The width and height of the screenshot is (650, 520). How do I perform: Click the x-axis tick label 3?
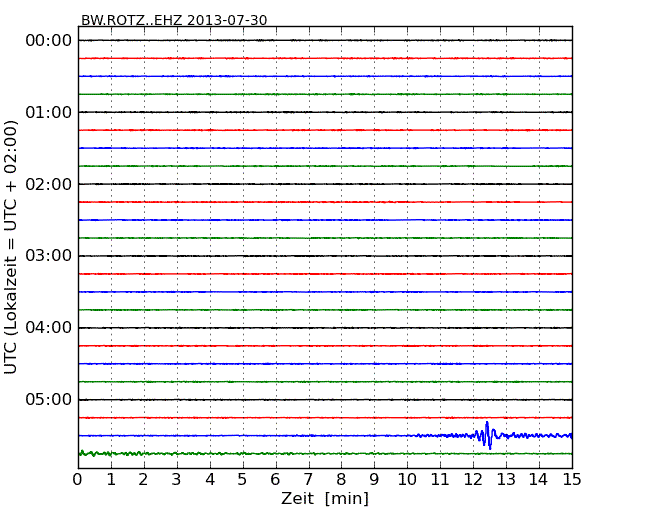pyautogui.click(x=177, y=480)
